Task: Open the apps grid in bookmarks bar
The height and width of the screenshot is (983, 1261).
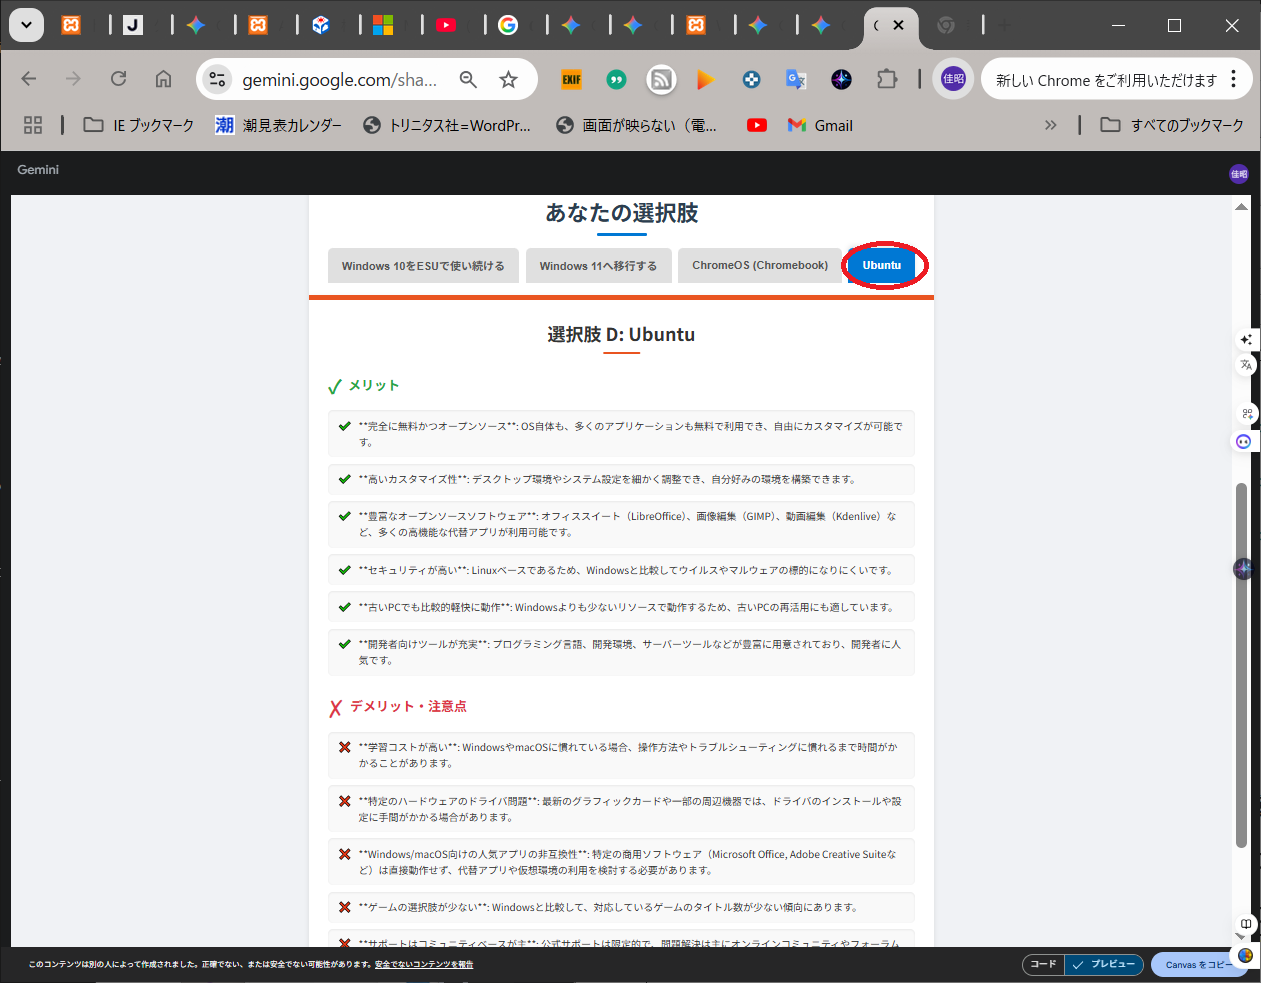Action: click(x=33, y=125)
